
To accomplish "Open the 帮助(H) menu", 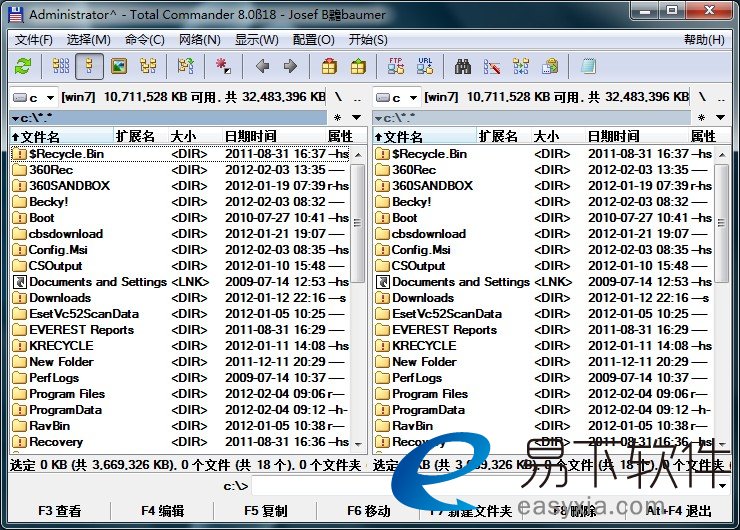I will (704, 40).
